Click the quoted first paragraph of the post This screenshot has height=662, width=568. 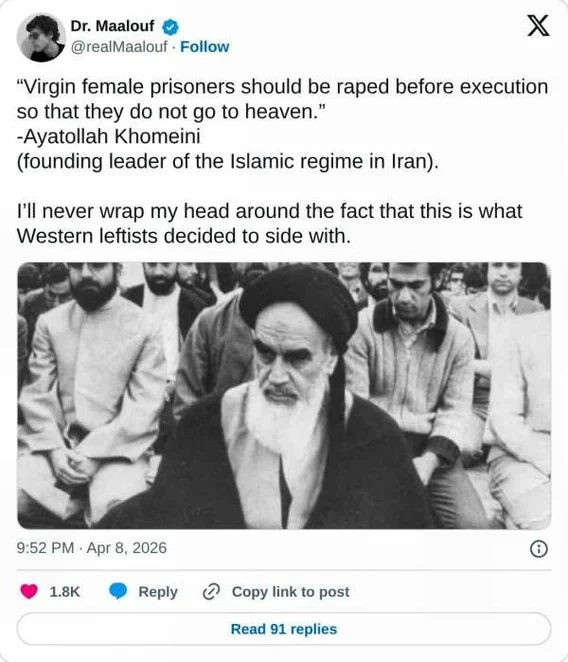(283, 99)
